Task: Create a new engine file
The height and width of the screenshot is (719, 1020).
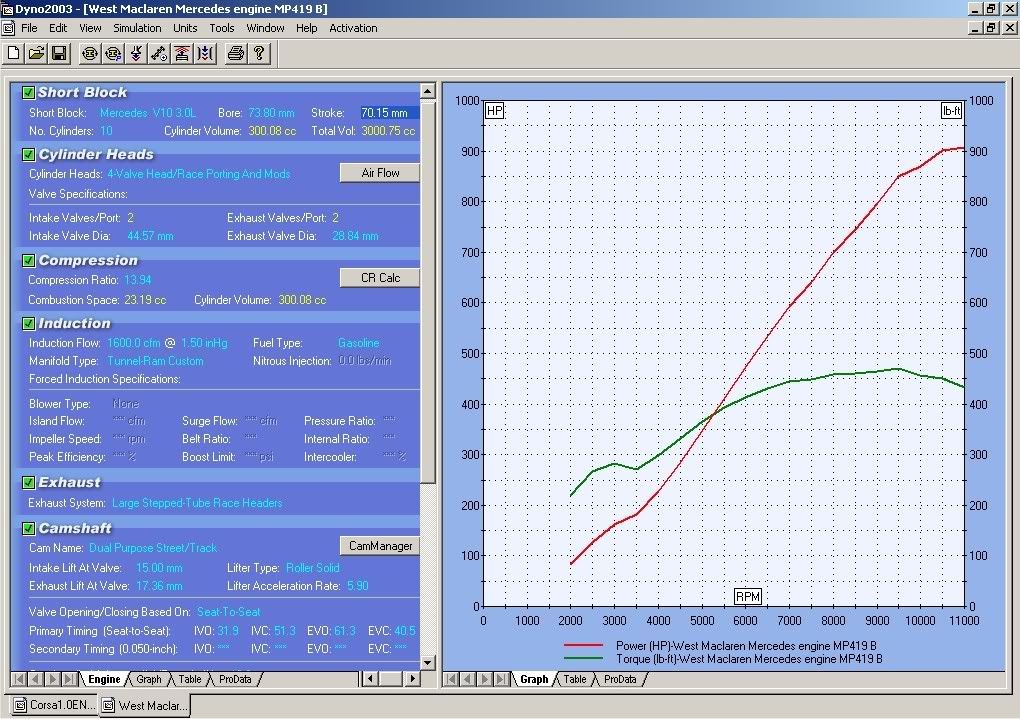Action: click(x=13, y=53)
